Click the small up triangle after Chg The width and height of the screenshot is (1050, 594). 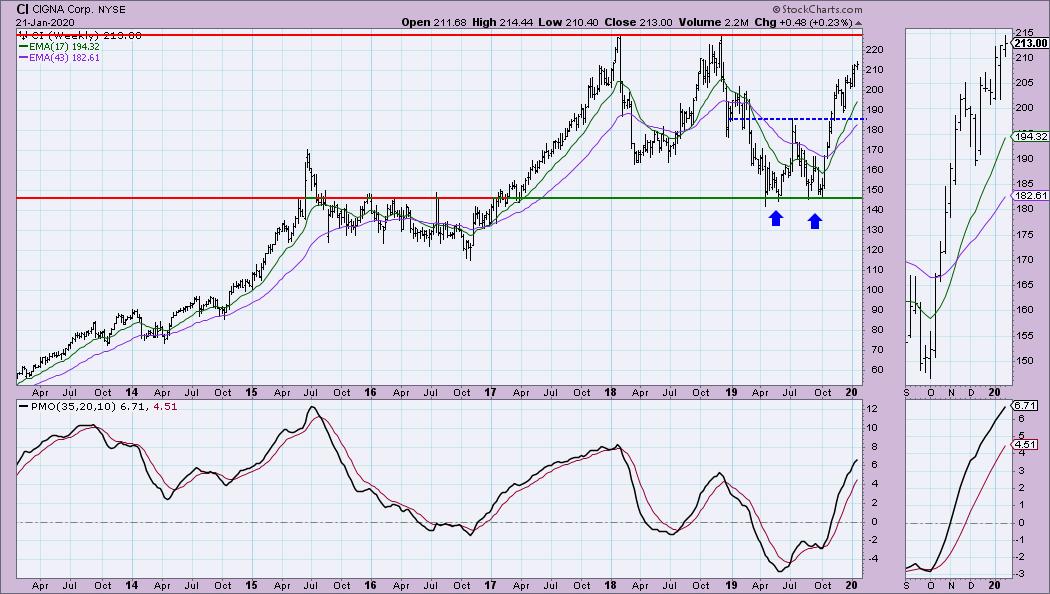tap(858, 23)
